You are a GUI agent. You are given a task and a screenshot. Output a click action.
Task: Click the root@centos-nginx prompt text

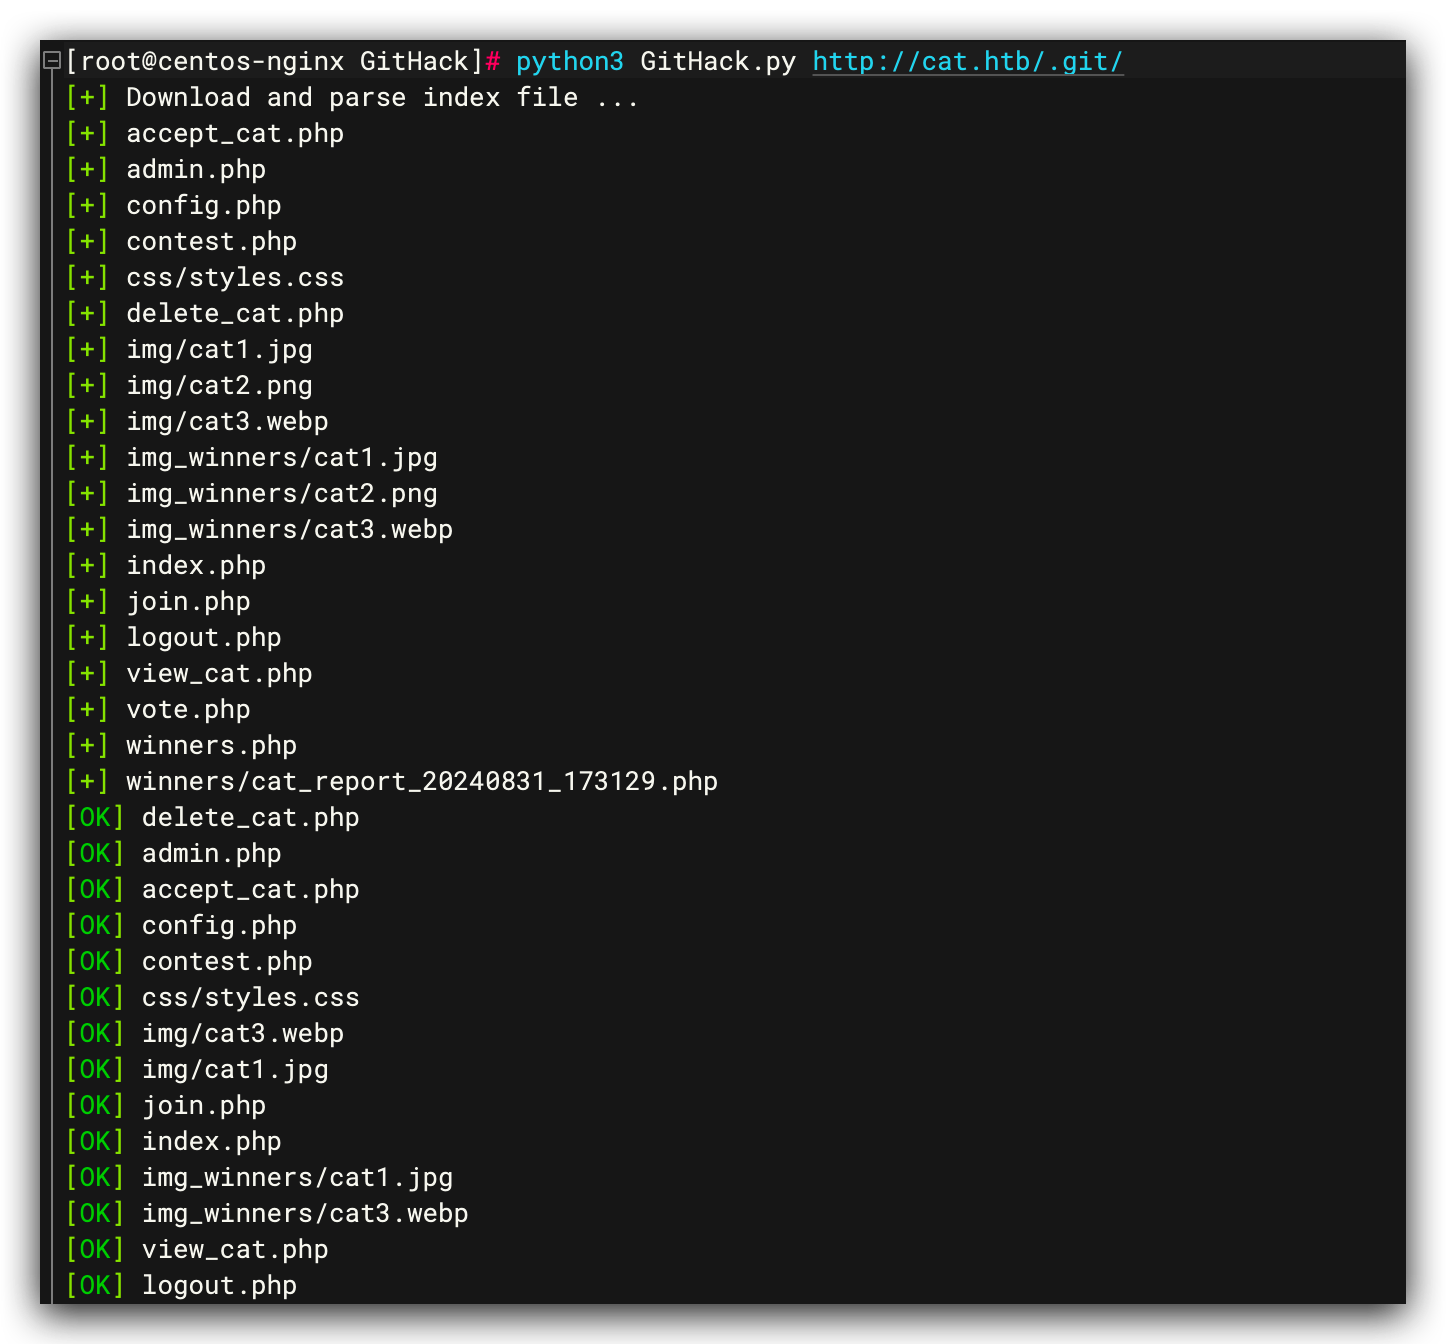(212, 62)
